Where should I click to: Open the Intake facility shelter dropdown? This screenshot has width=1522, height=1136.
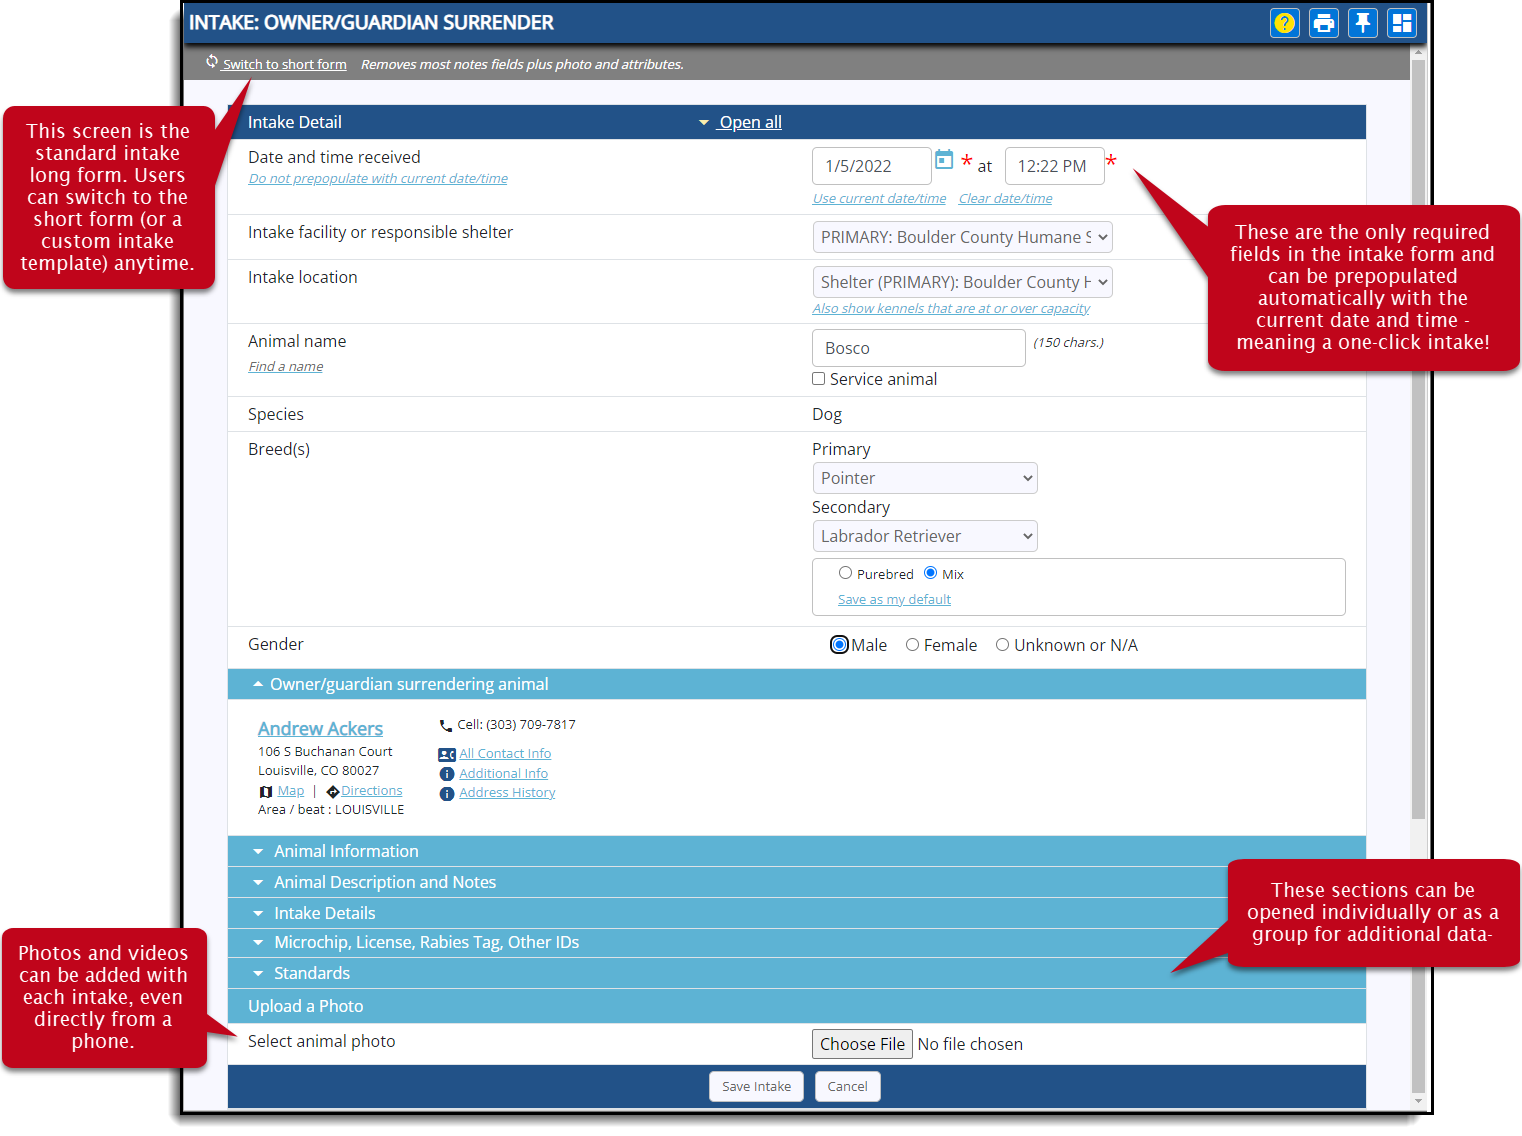coord(962,237)
